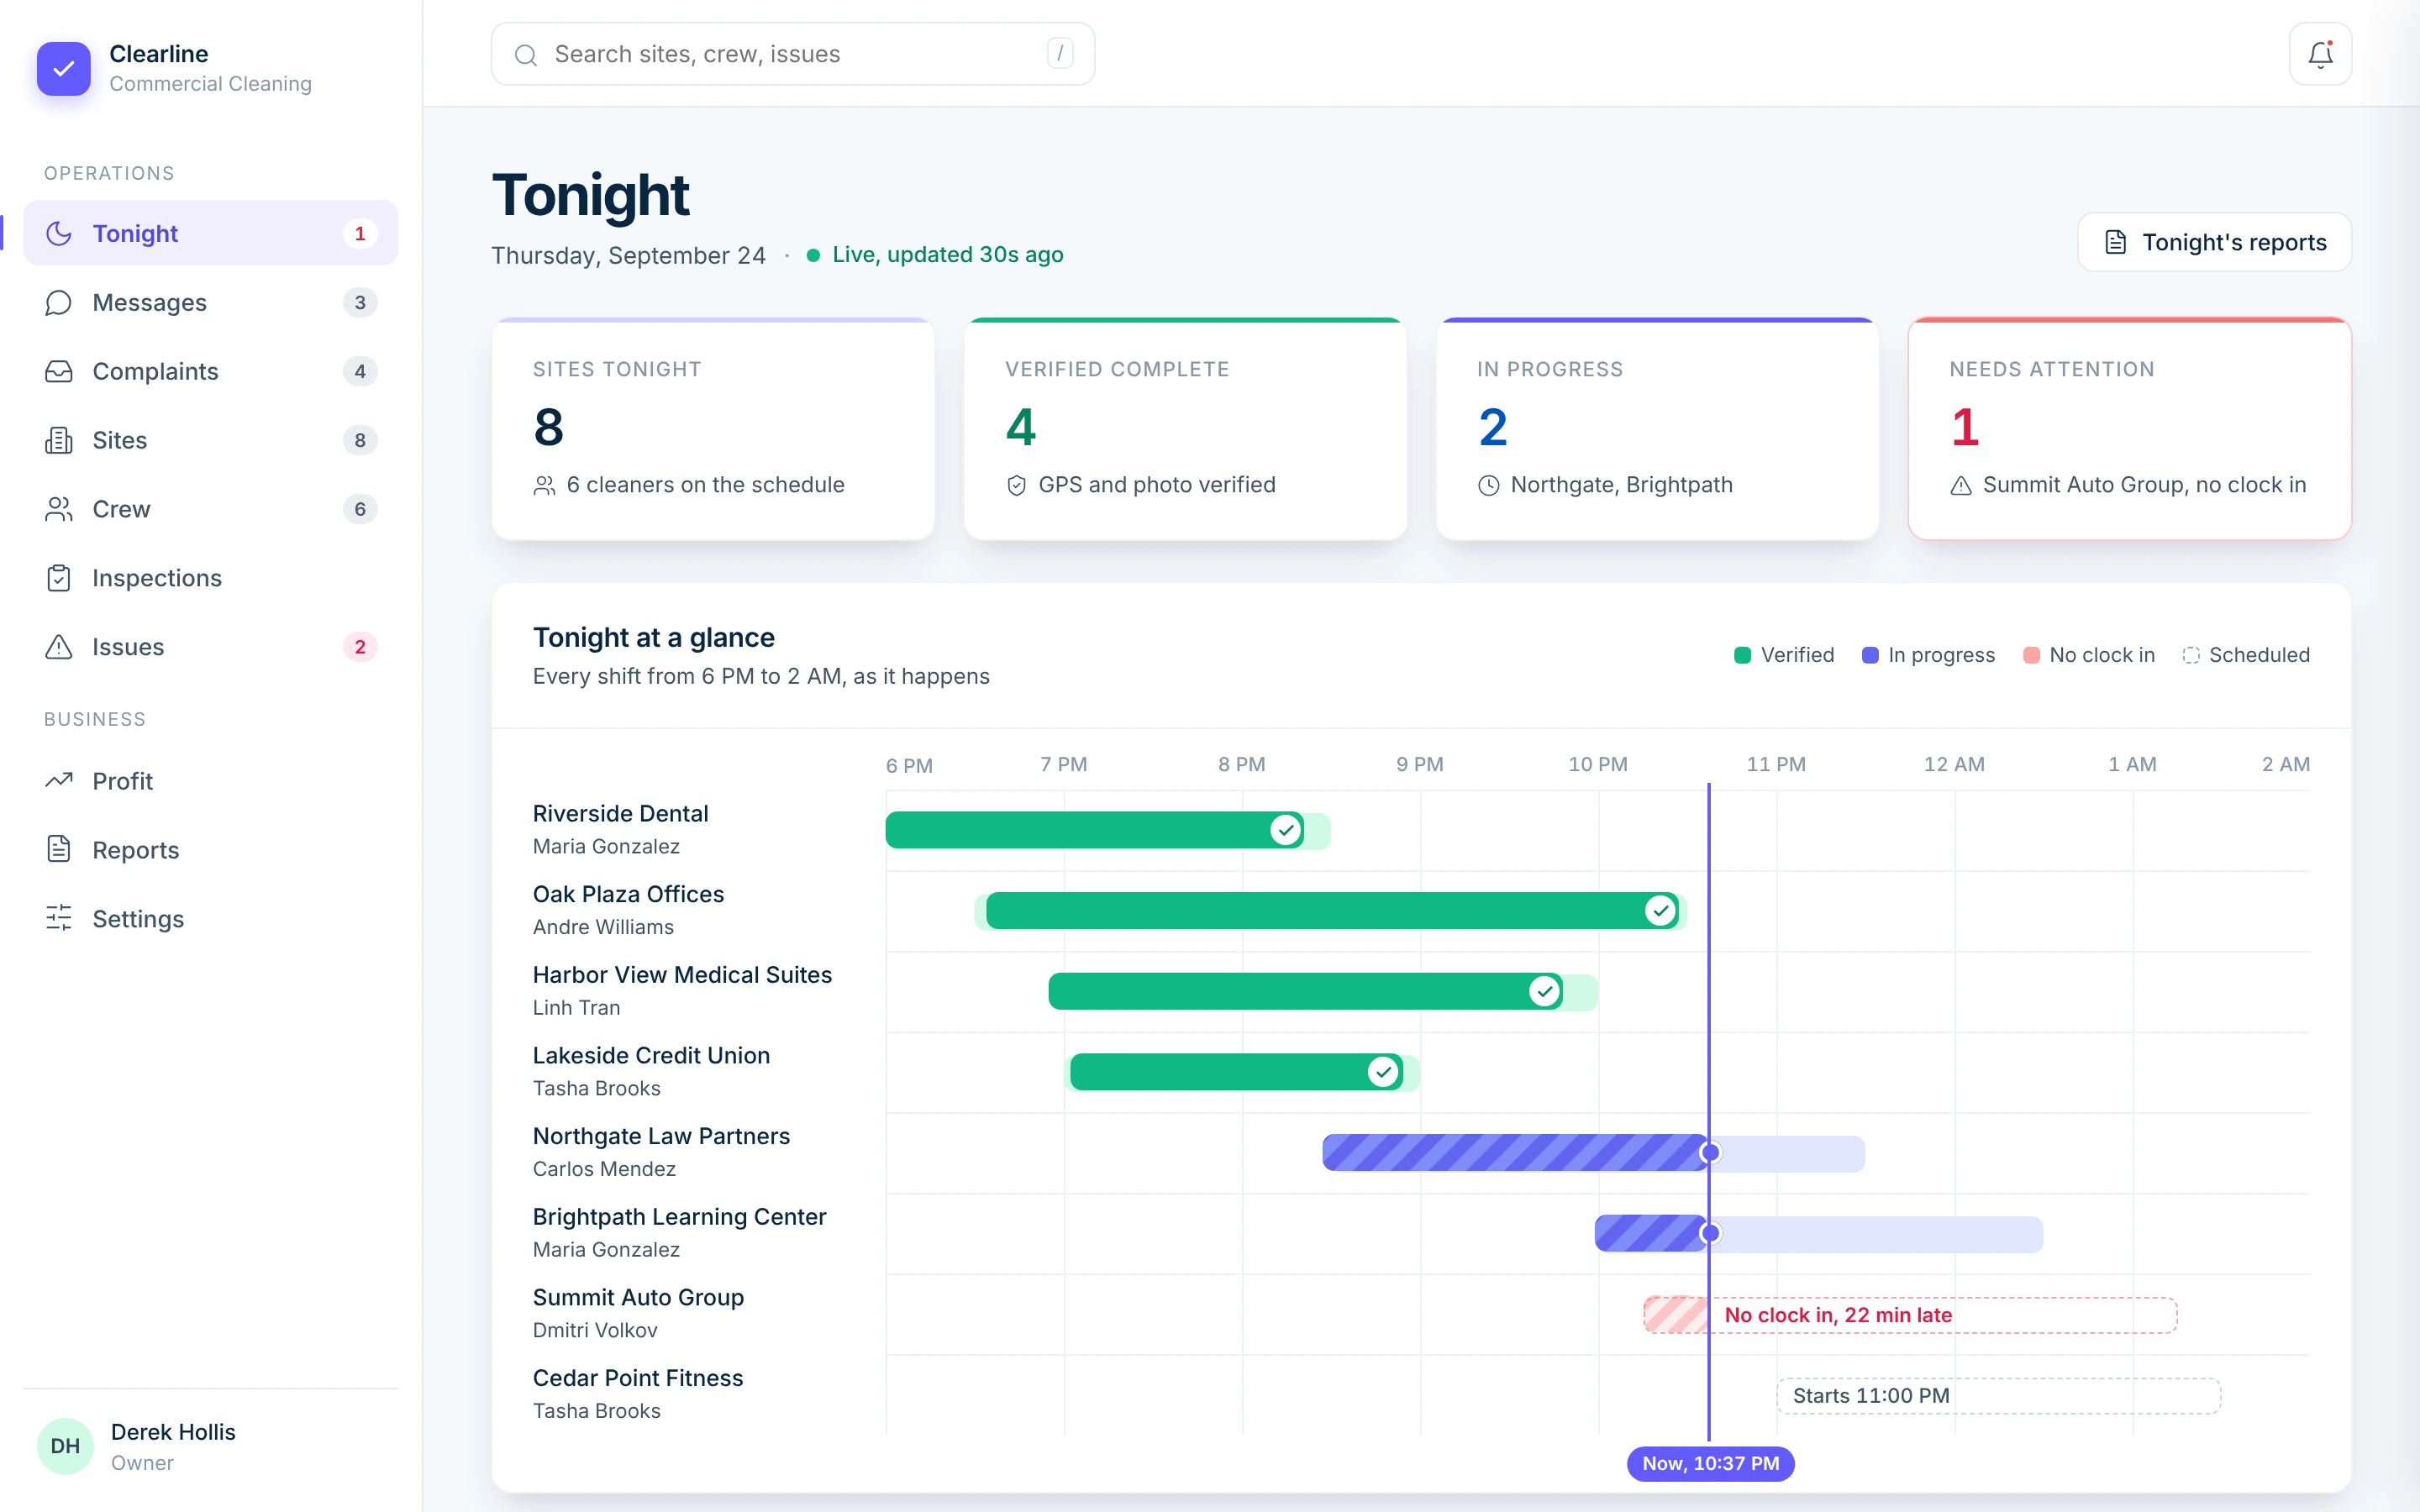Viewport: 2420px width, 1512px height.
Task: Open Messages from the sidebar
Action: tap(211, 302)
